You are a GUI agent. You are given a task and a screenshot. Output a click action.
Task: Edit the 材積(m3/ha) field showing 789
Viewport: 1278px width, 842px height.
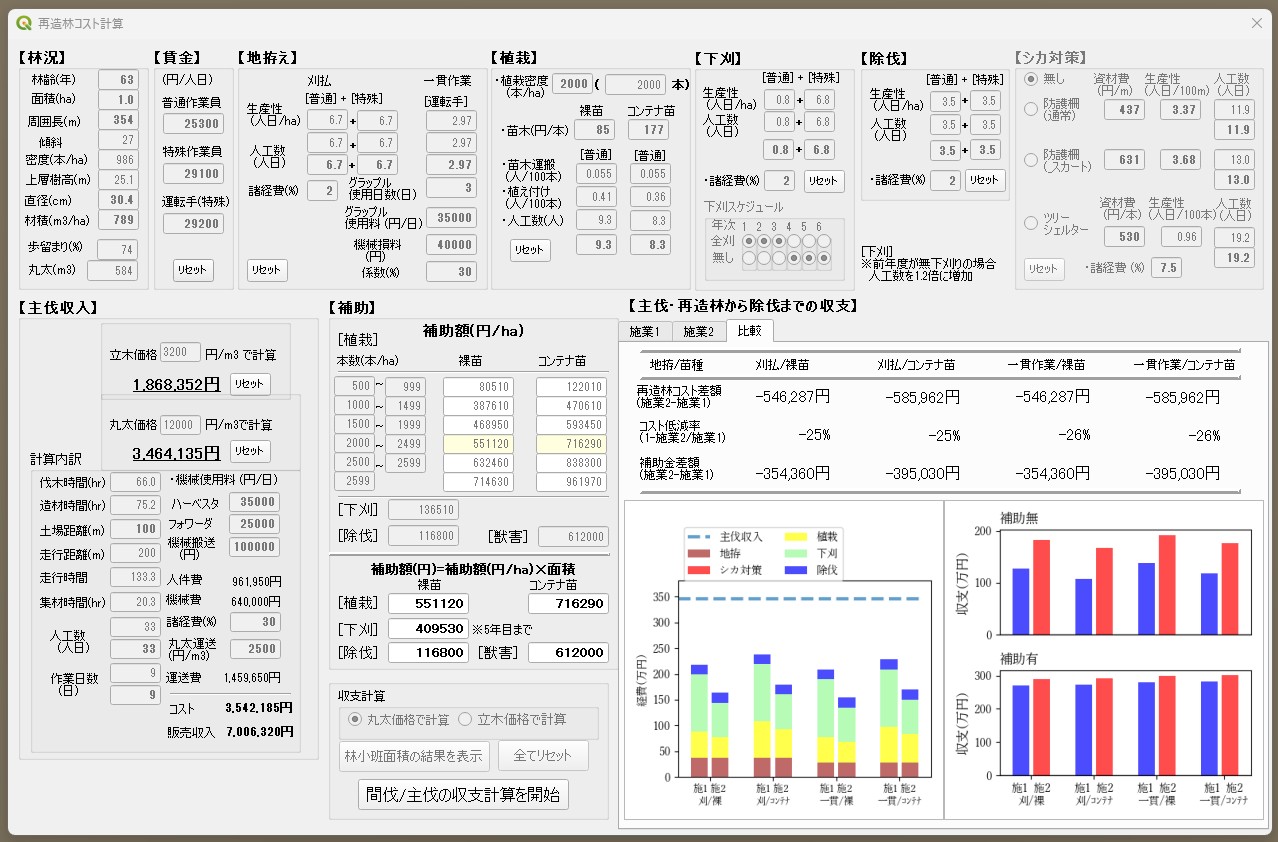tap(118, 220)
